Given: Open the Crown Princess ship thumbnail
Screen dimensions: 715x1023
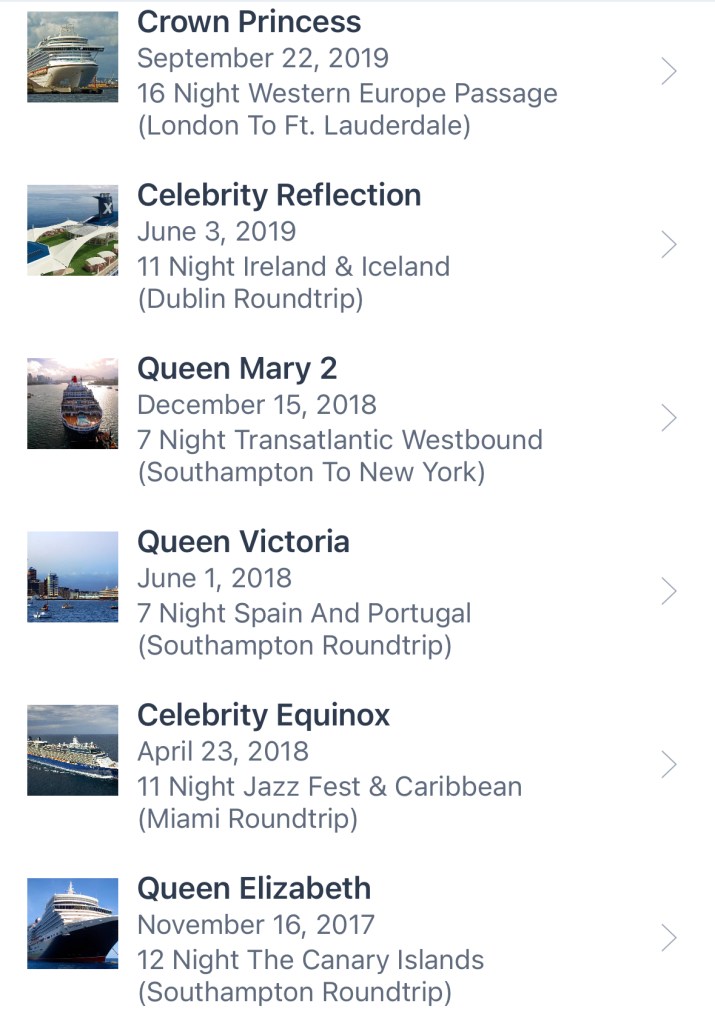Looking at the screenshot, I should pyautogui.click(x=72, y=57).
